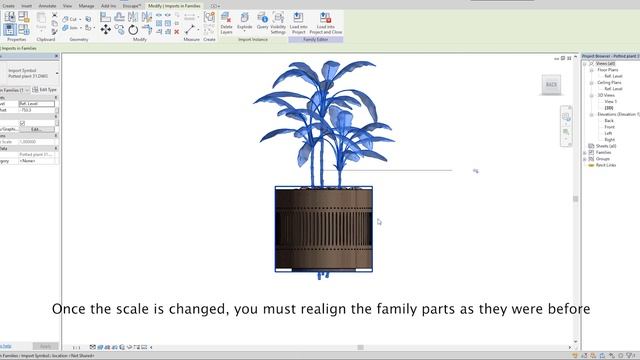Click the Cut to Clipboard scissors icon

54,15
